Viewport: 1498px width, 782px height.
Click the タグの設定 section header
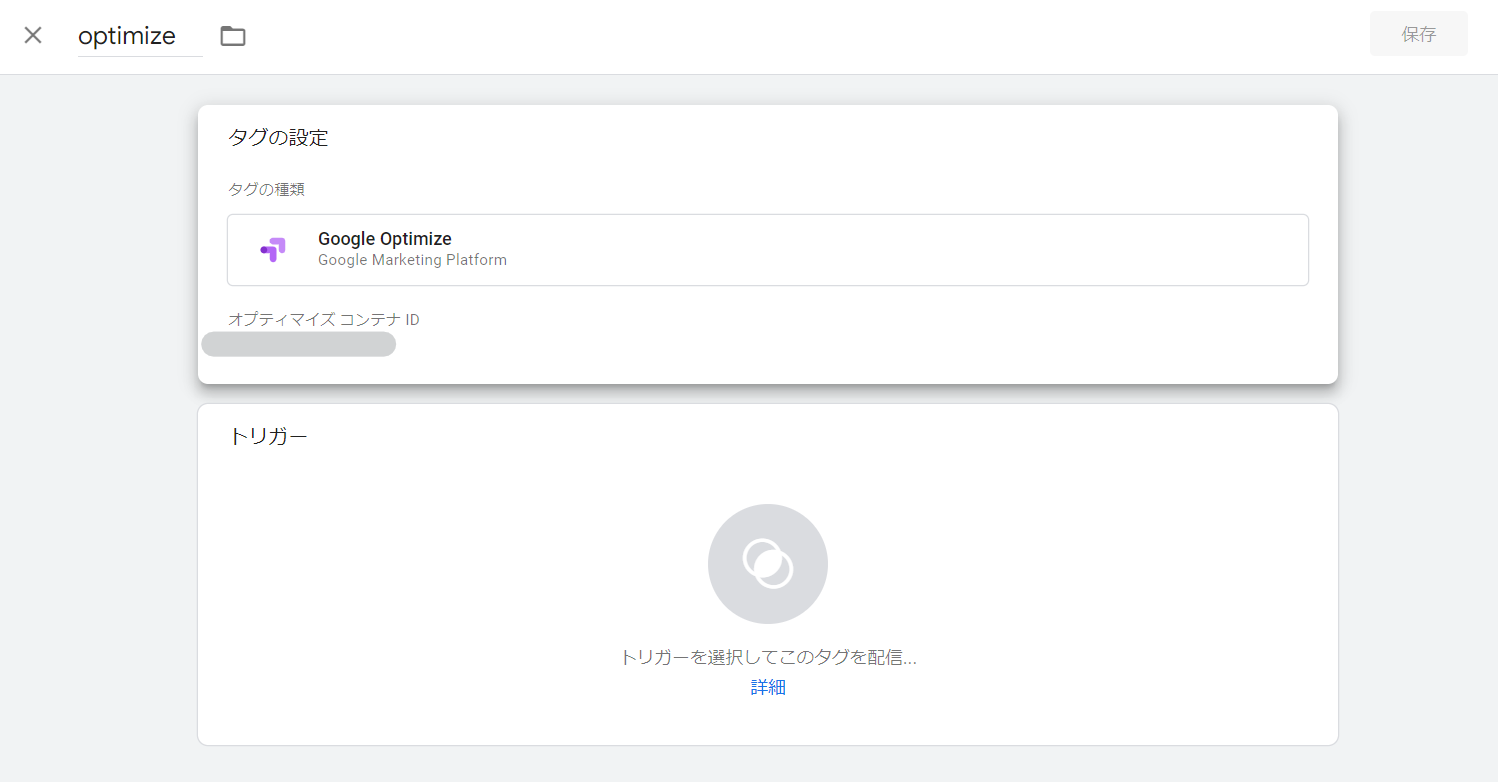tap(277, 138)
